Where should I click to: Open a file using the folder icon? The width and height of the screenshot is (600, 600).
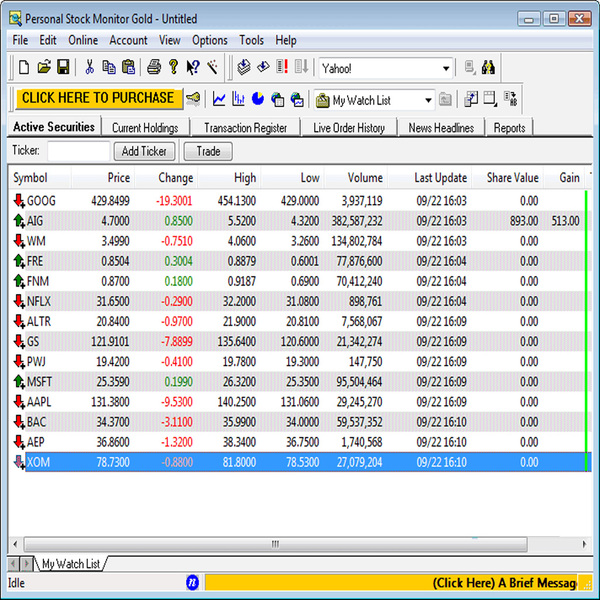point(44,67)
